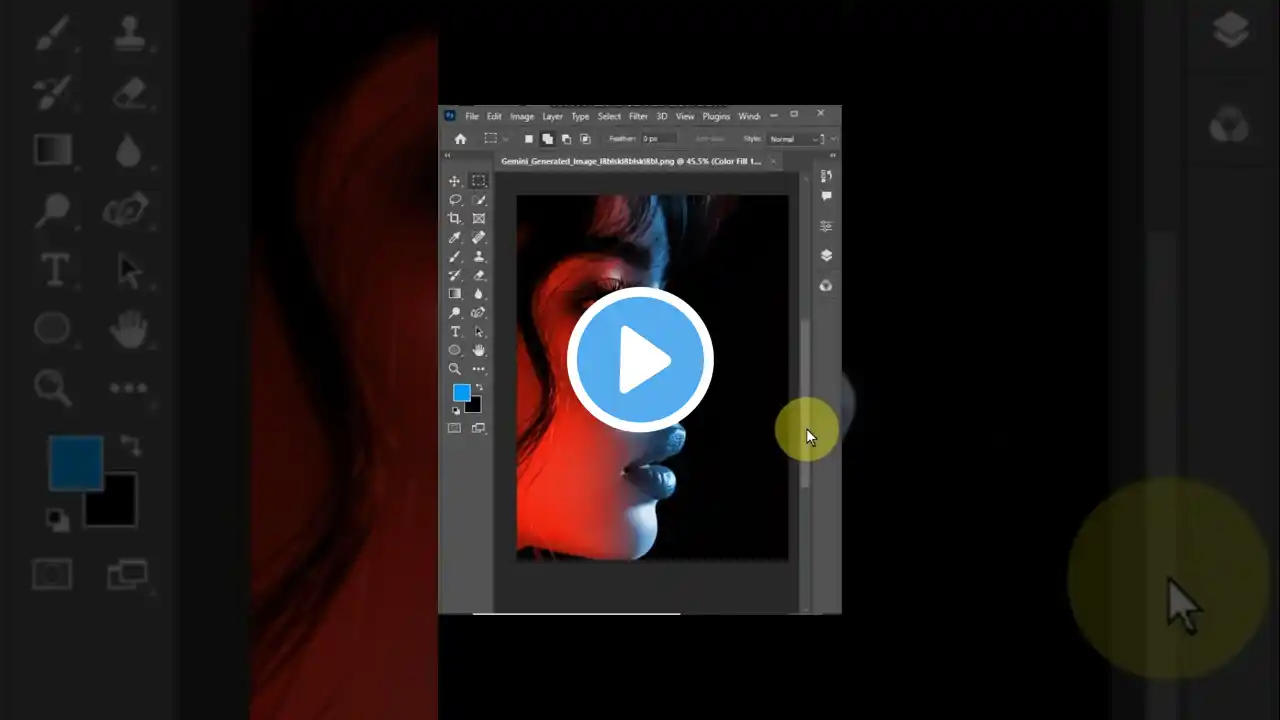Image resolution: width=1280 pixels, height=720 pixels.
Task: Open the Window menu
Action: (x=749, y=117)
